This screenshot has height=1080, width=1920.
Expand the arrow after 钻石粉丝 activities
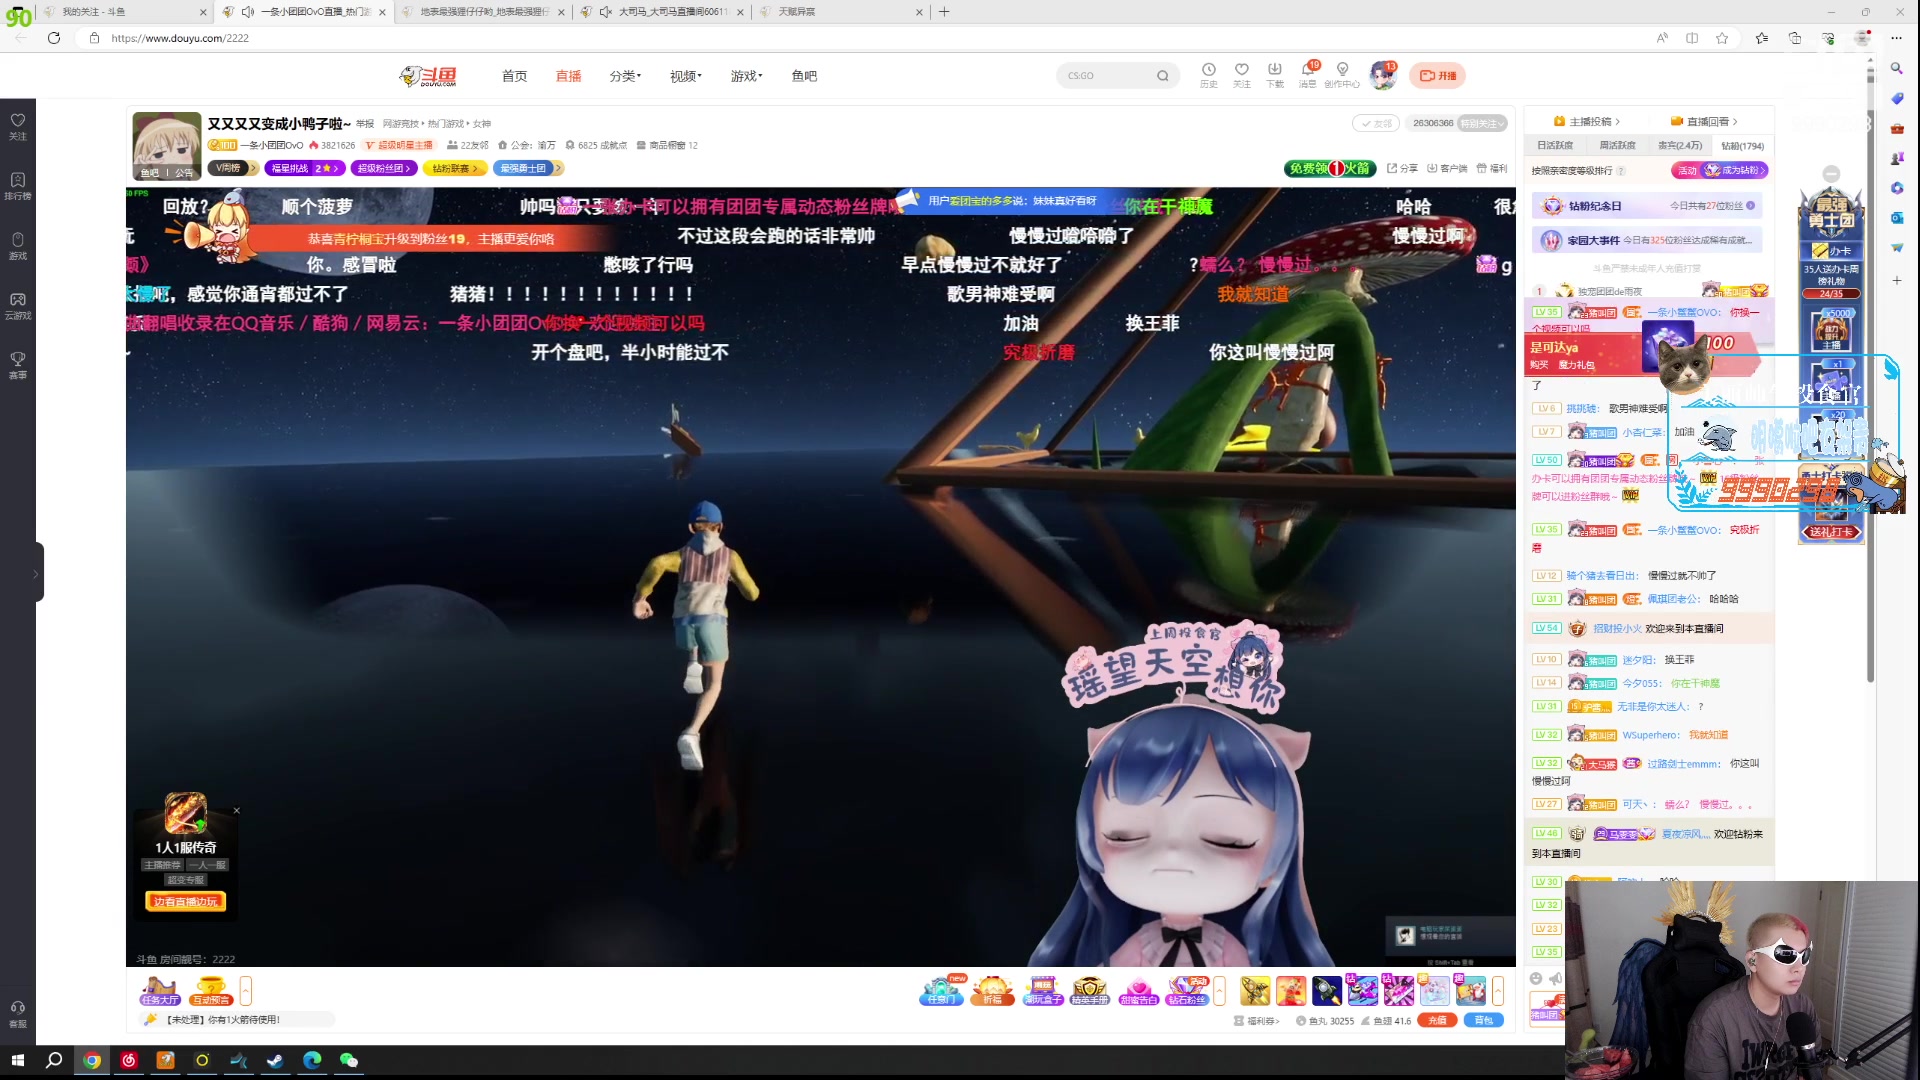[x=1219, y=990]
